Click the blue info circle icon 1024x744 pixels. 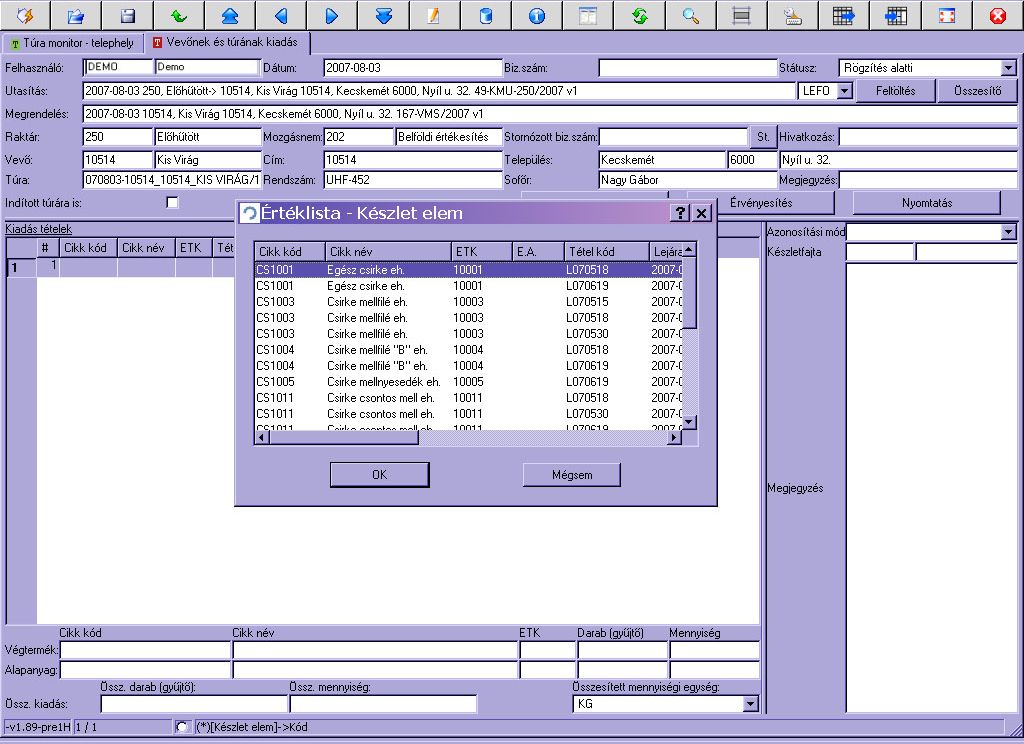click(537, 16)
